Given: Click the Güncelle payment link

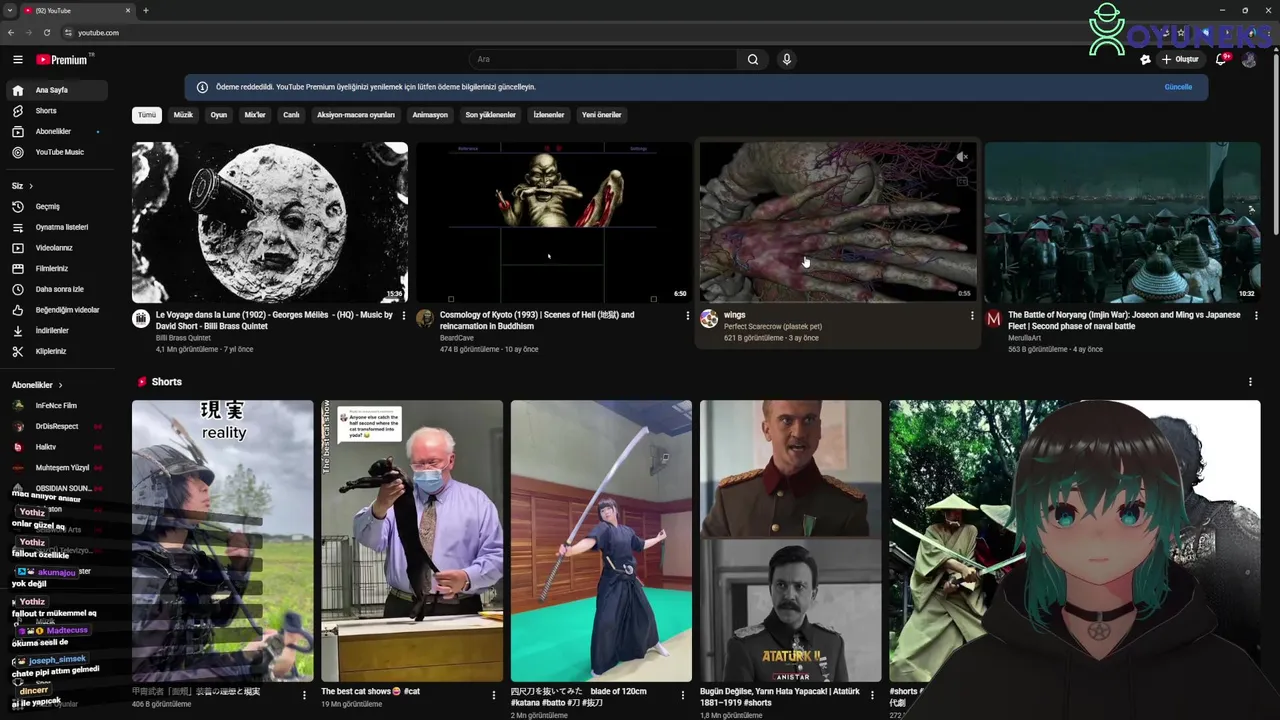Looking at the screenshot, I should click(1178, 87).
